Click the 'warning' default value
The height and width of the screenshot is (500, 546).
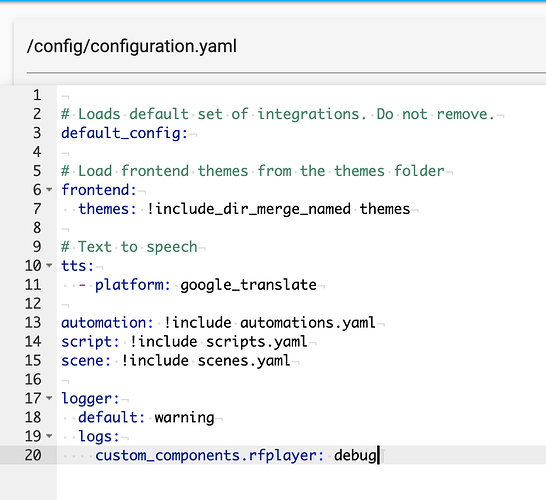point(184,417)
